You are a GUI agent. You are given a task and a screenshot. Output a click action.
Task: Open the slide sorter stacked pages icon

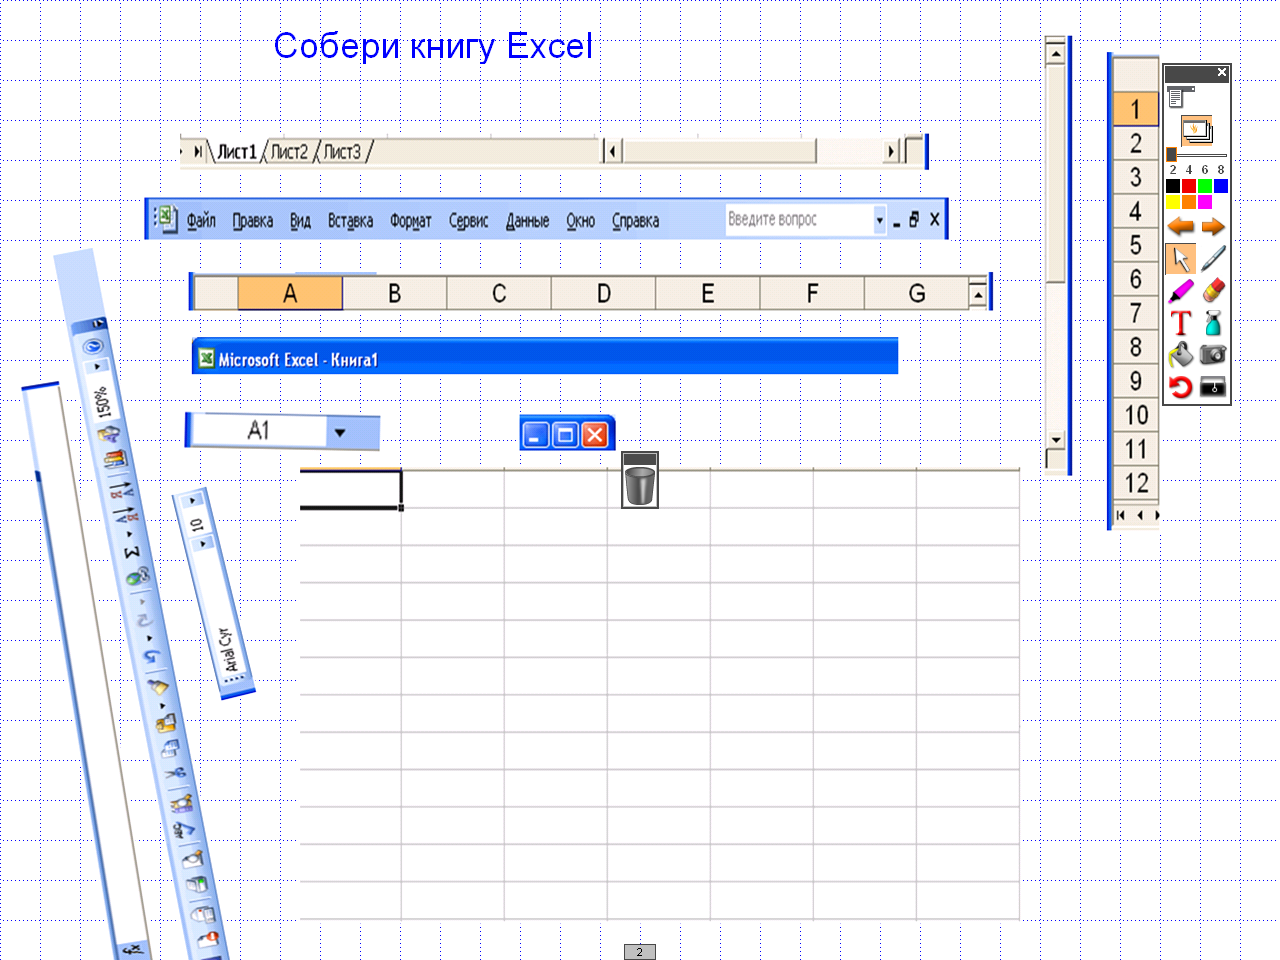[1196, 132]
